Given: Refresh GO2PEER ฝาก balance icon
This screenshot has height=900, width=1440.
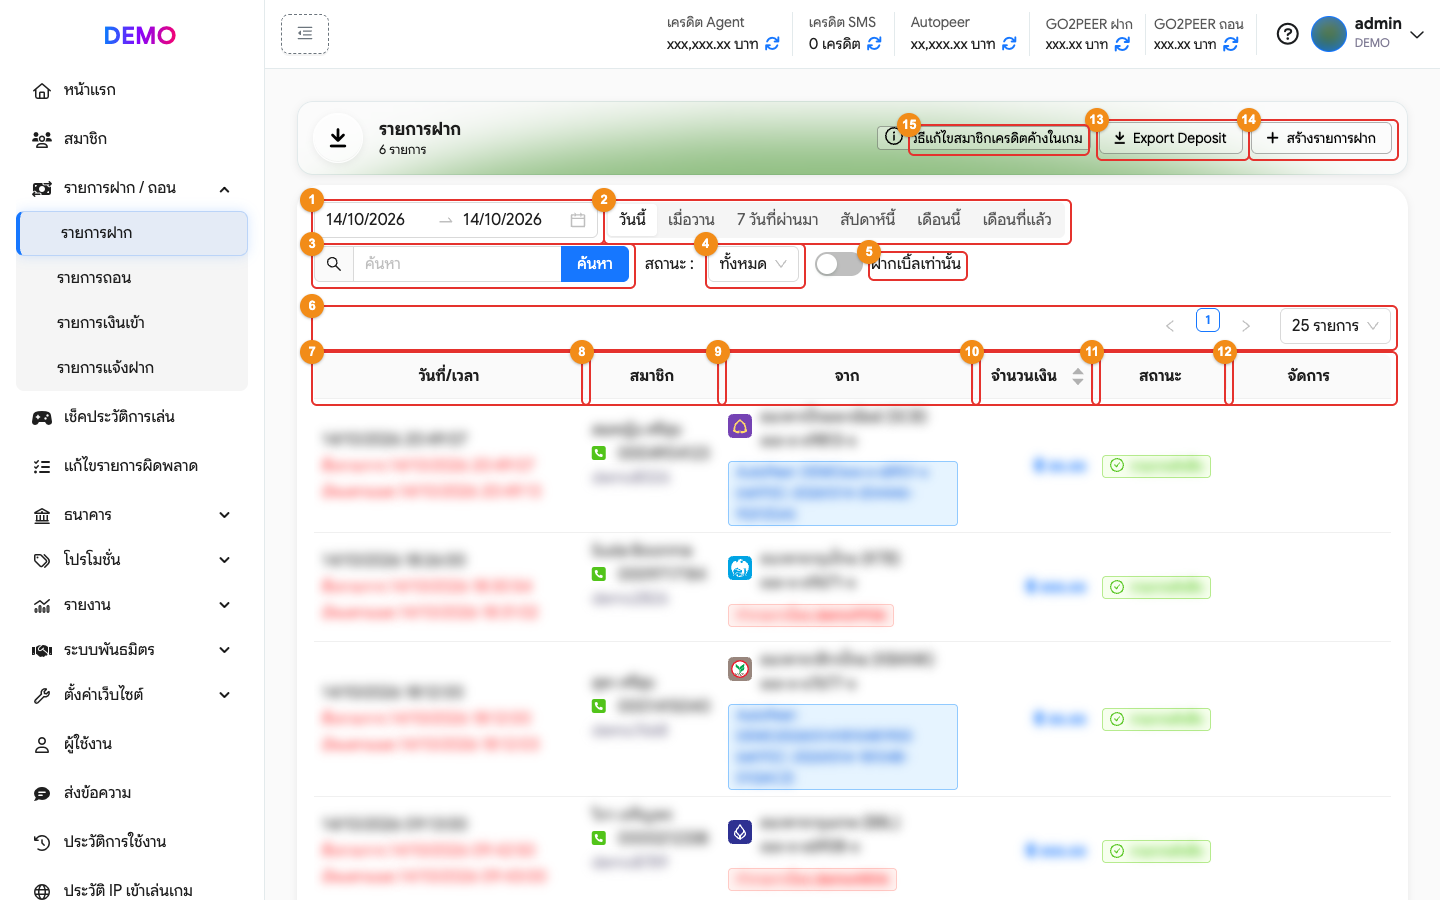Looking at the screenshot, I should coord(1122,44).
